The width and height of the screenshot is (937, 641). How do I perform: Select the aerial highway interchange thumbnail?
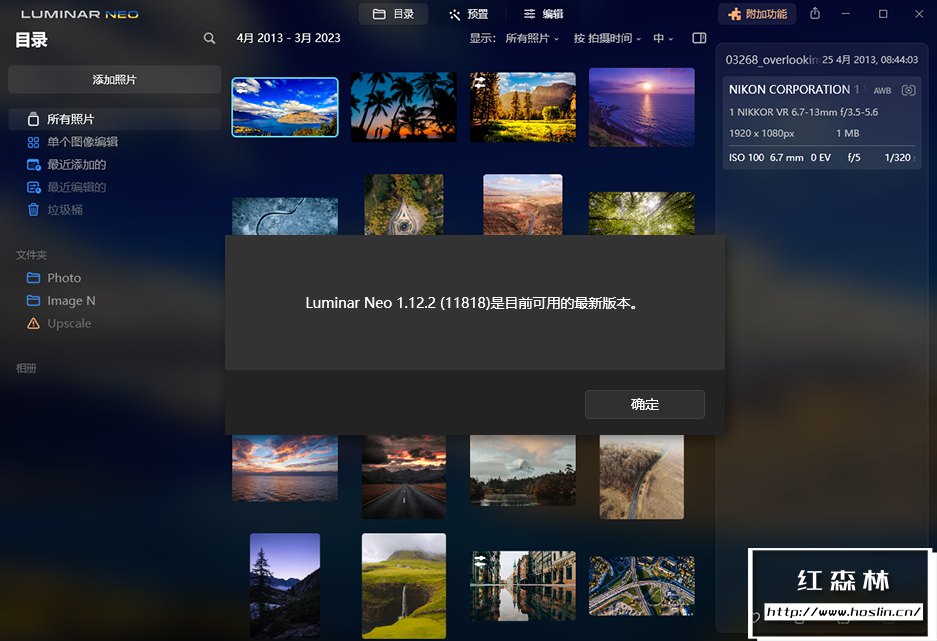point(641,585)
